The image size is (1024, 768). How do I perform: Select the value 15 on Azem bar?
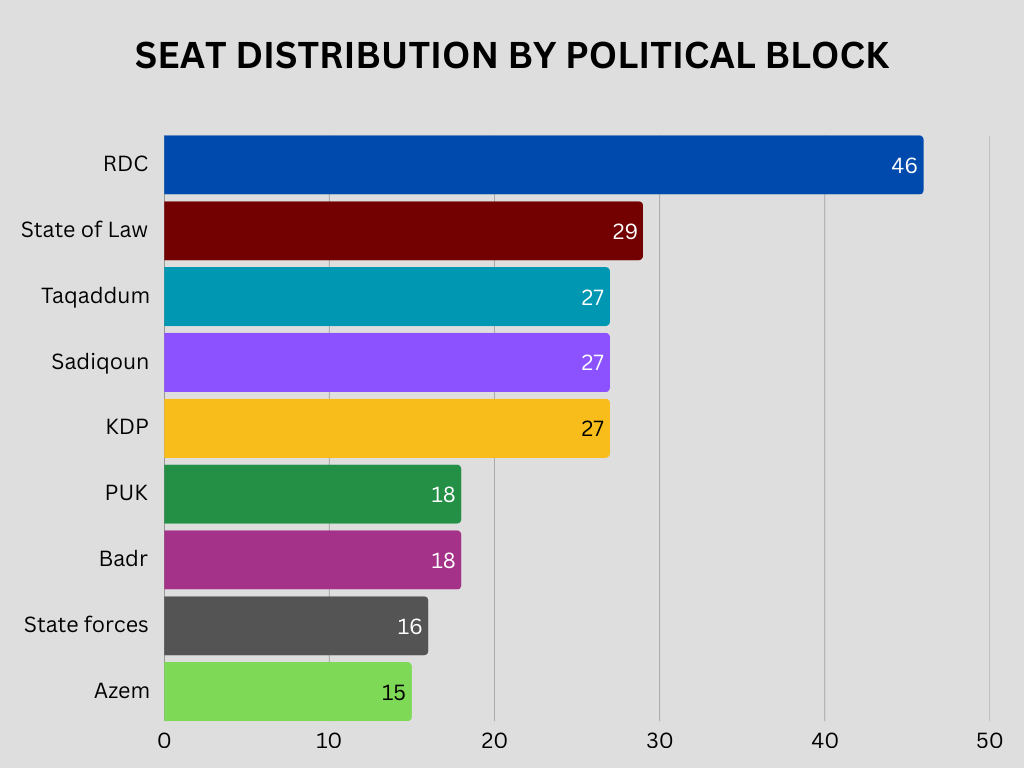tap(394, 692)
